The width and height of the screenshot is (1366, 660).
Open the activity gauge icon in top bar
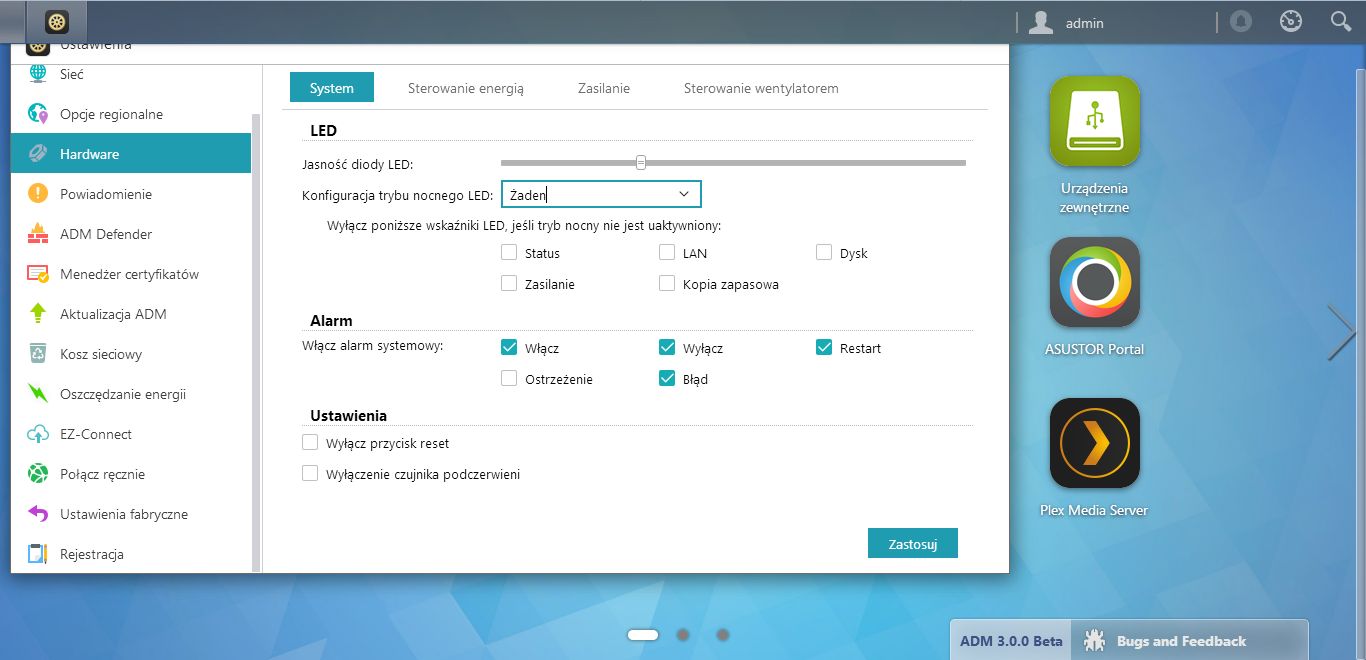(1291, 21)
